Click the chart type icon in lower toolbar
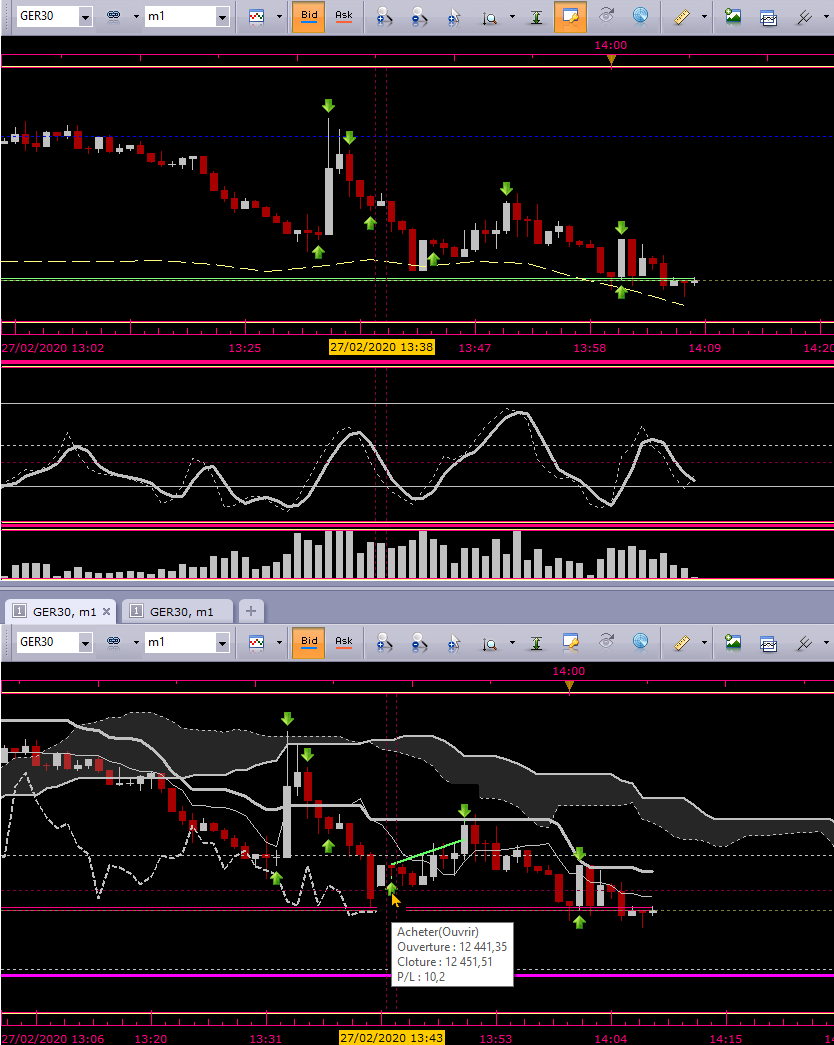834x1045 pixels. [257, 642]
